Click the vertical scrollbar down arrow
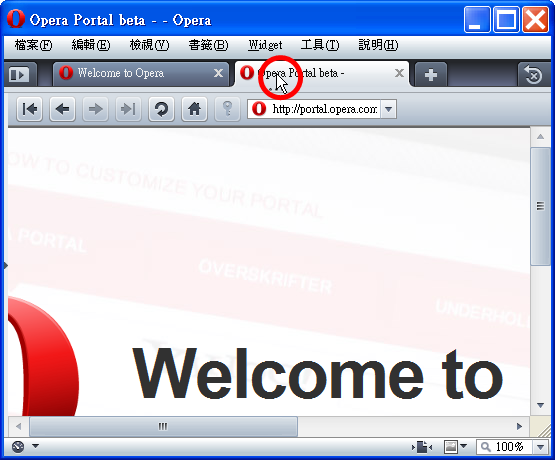Viewport: 555px width, 460px height. [540, 406]
